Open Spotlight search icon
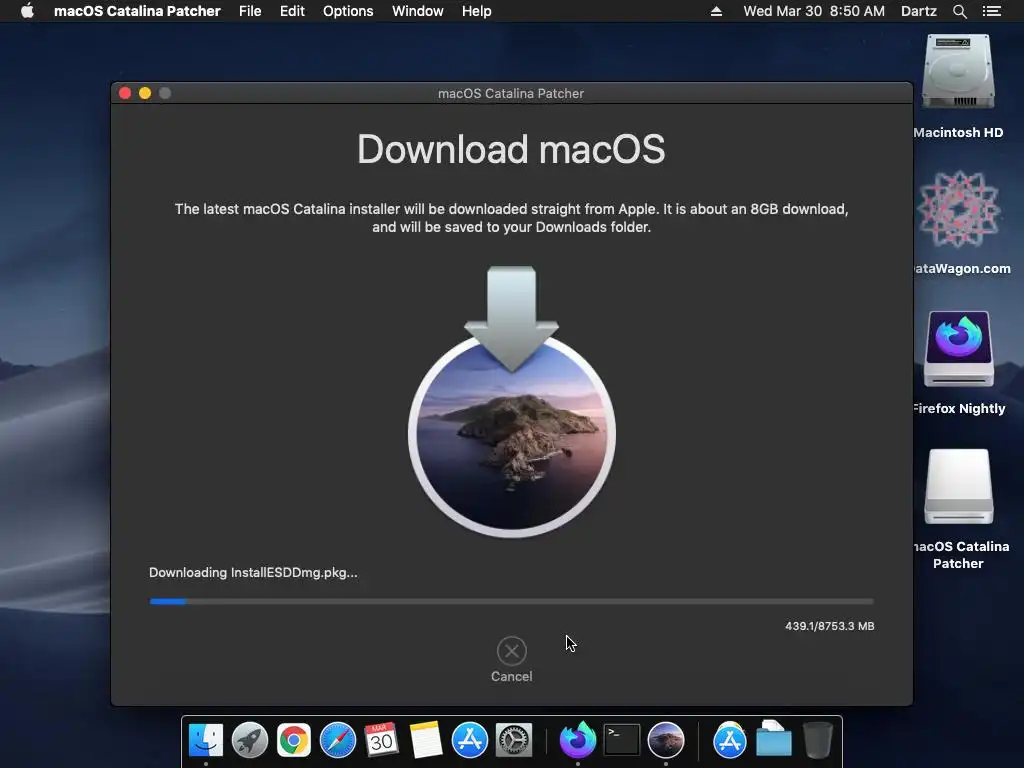 pyautogui.click(x=959, y=11)
